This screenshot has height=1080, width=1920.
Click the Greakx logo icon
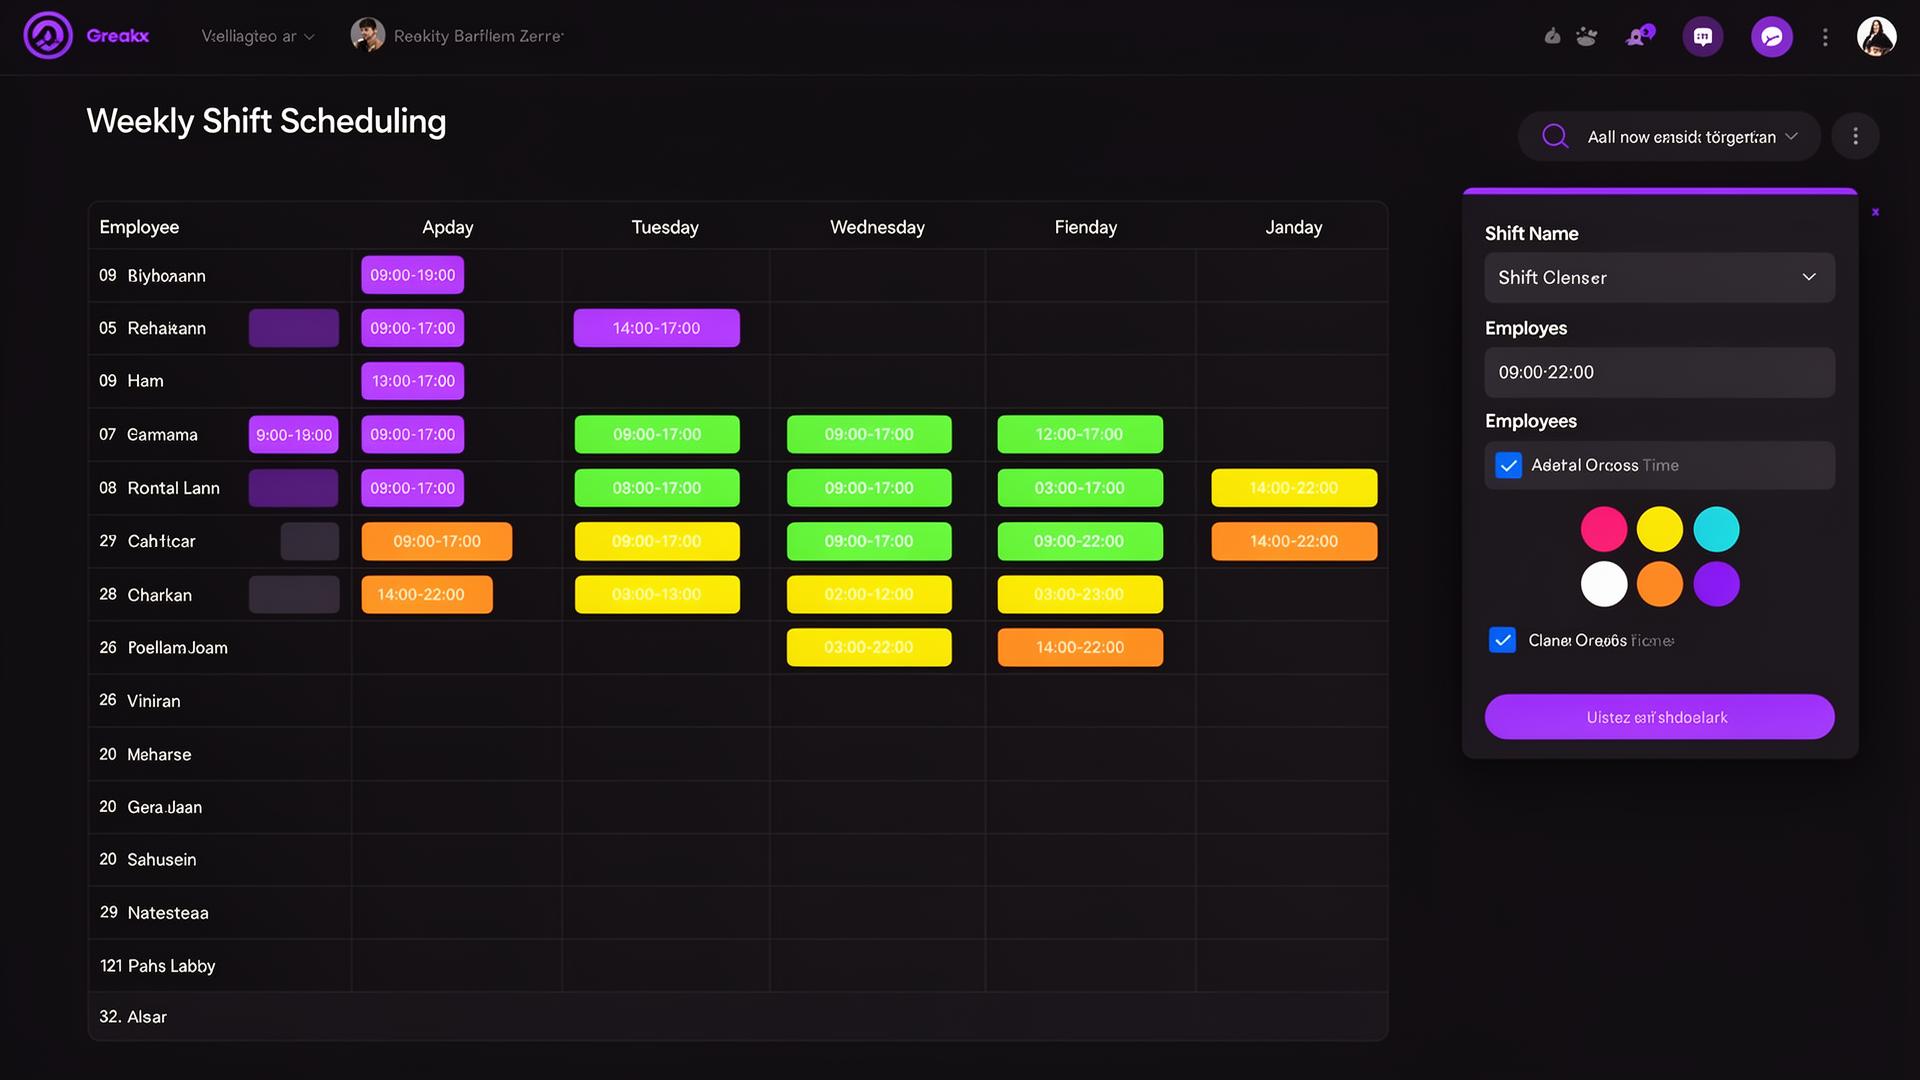click(x=48, y=36)
